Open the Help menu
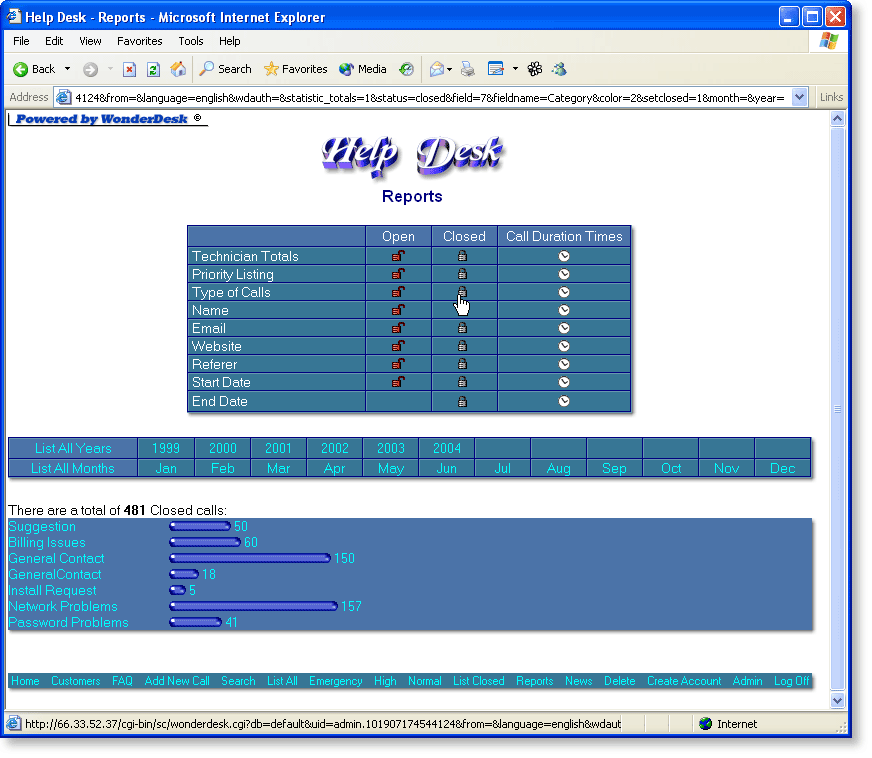 pos(229,41)
